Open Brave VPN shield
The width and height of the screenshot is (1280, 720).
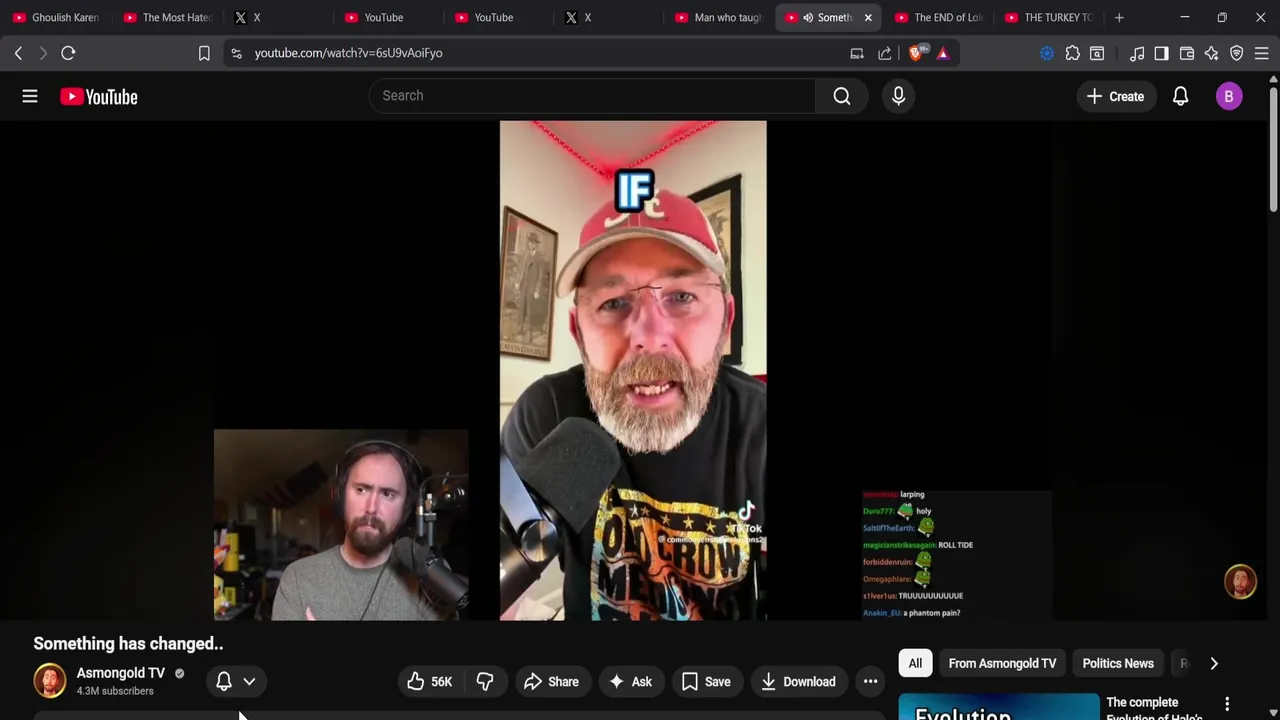tap(1236, 53)
